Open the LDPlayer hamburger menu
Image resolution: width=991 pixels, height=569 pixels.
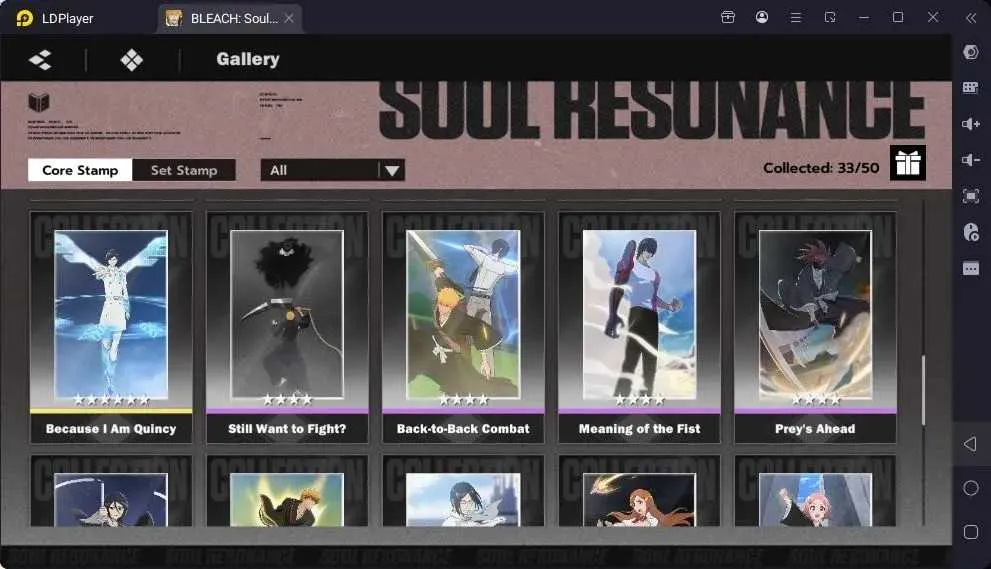tap(796, 18)
